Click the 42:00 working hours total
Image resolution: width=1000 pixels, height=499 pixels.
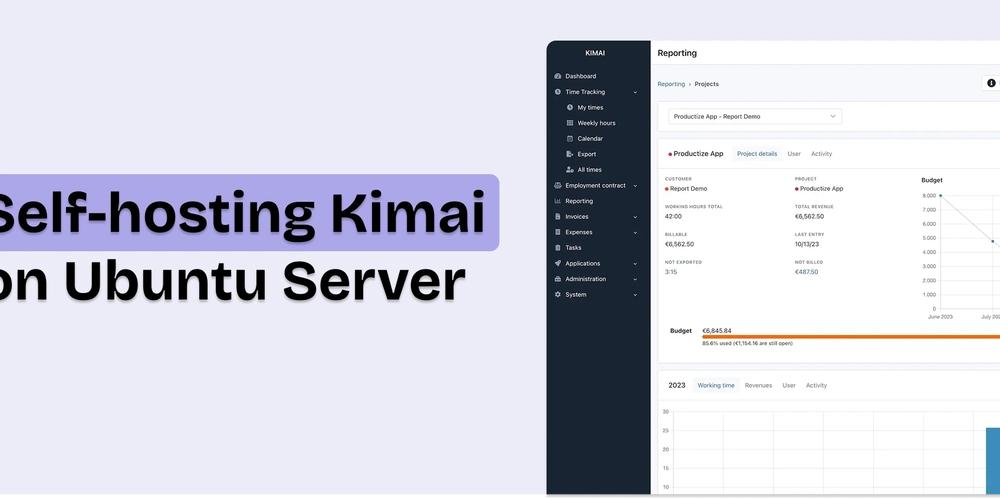tap(673, 216)
